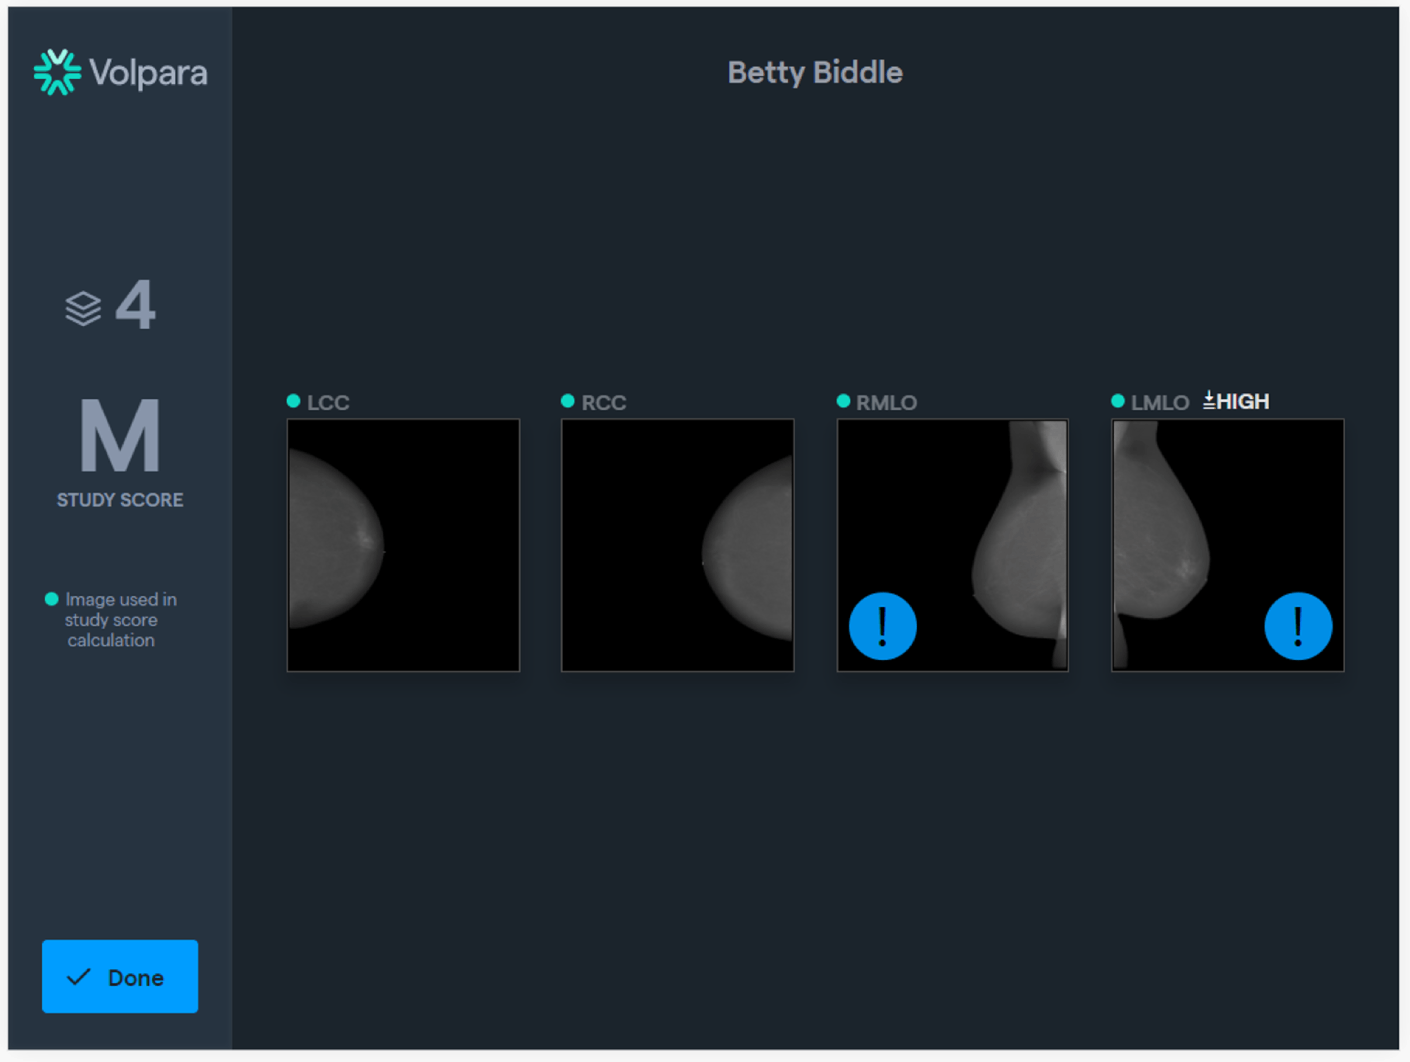Click the HIGH compression pressure icon on LMLO
This screenshot has width=1410, height=1062.
click(x=1207, y=400)
